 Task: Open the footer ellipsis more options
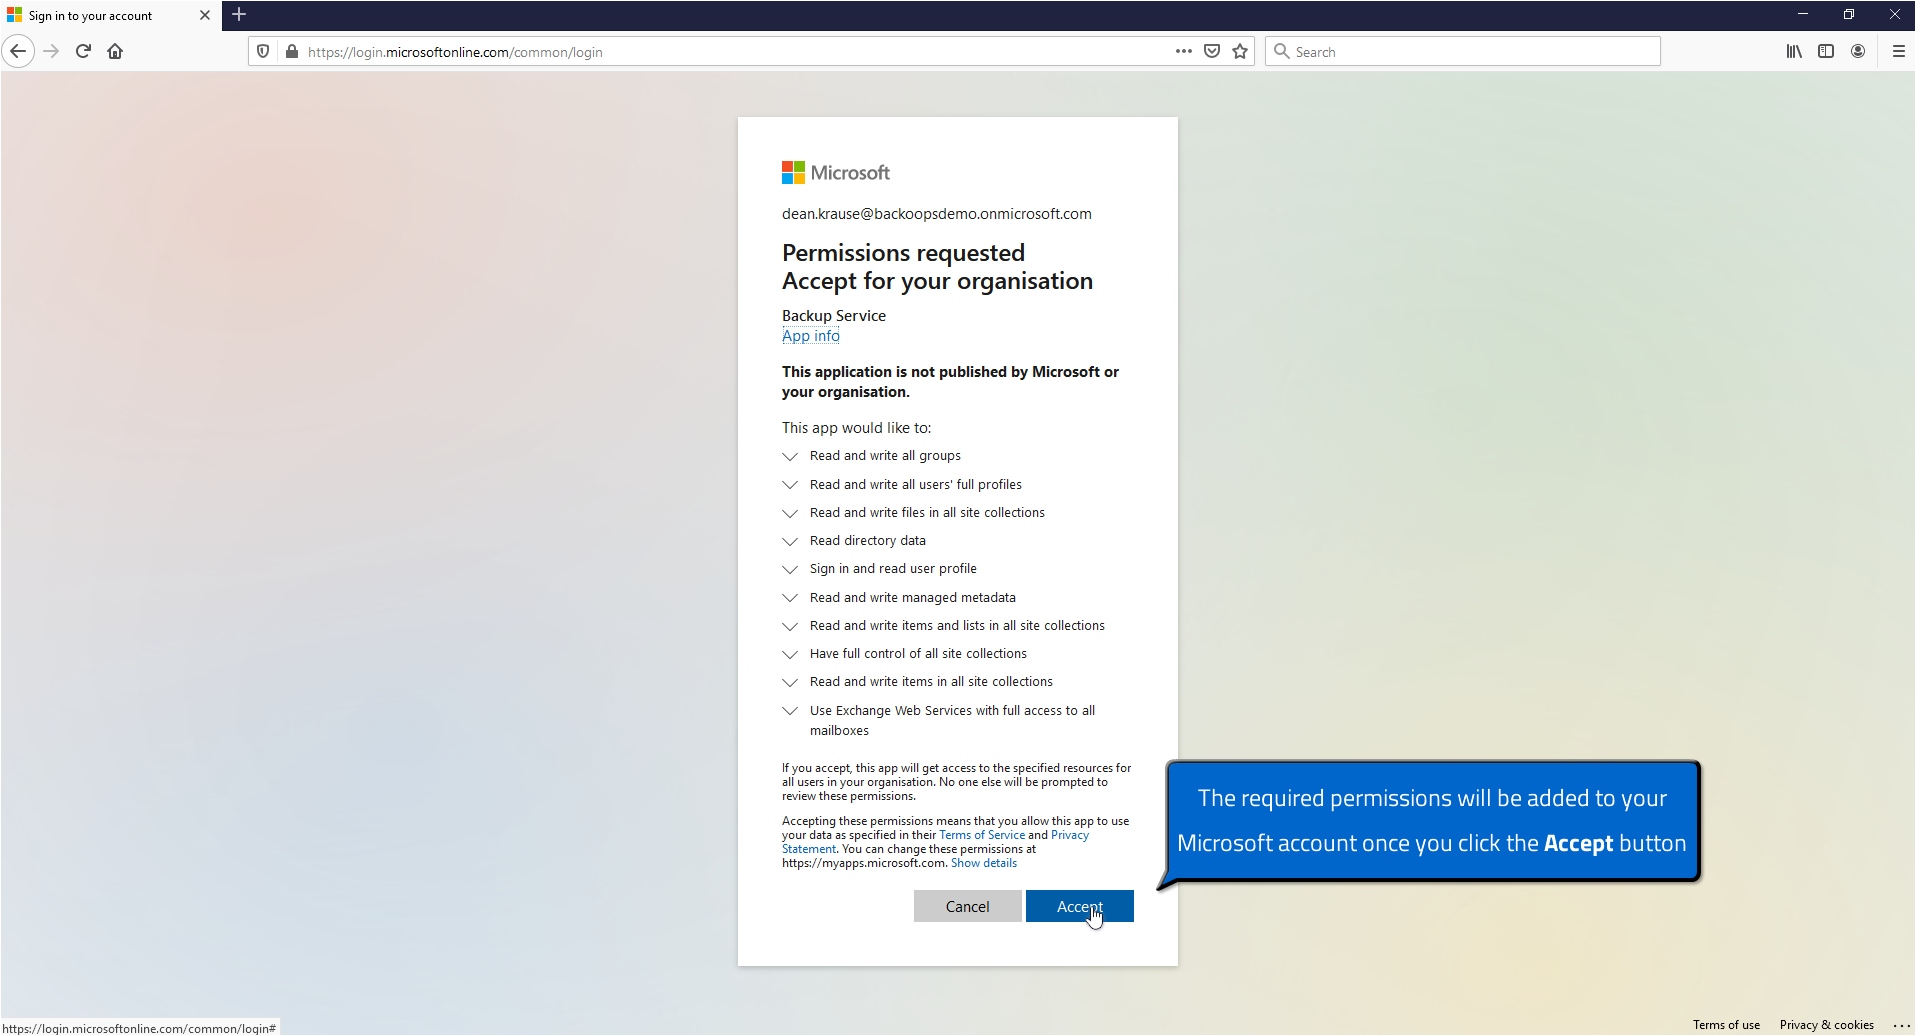[1901, 1025]
